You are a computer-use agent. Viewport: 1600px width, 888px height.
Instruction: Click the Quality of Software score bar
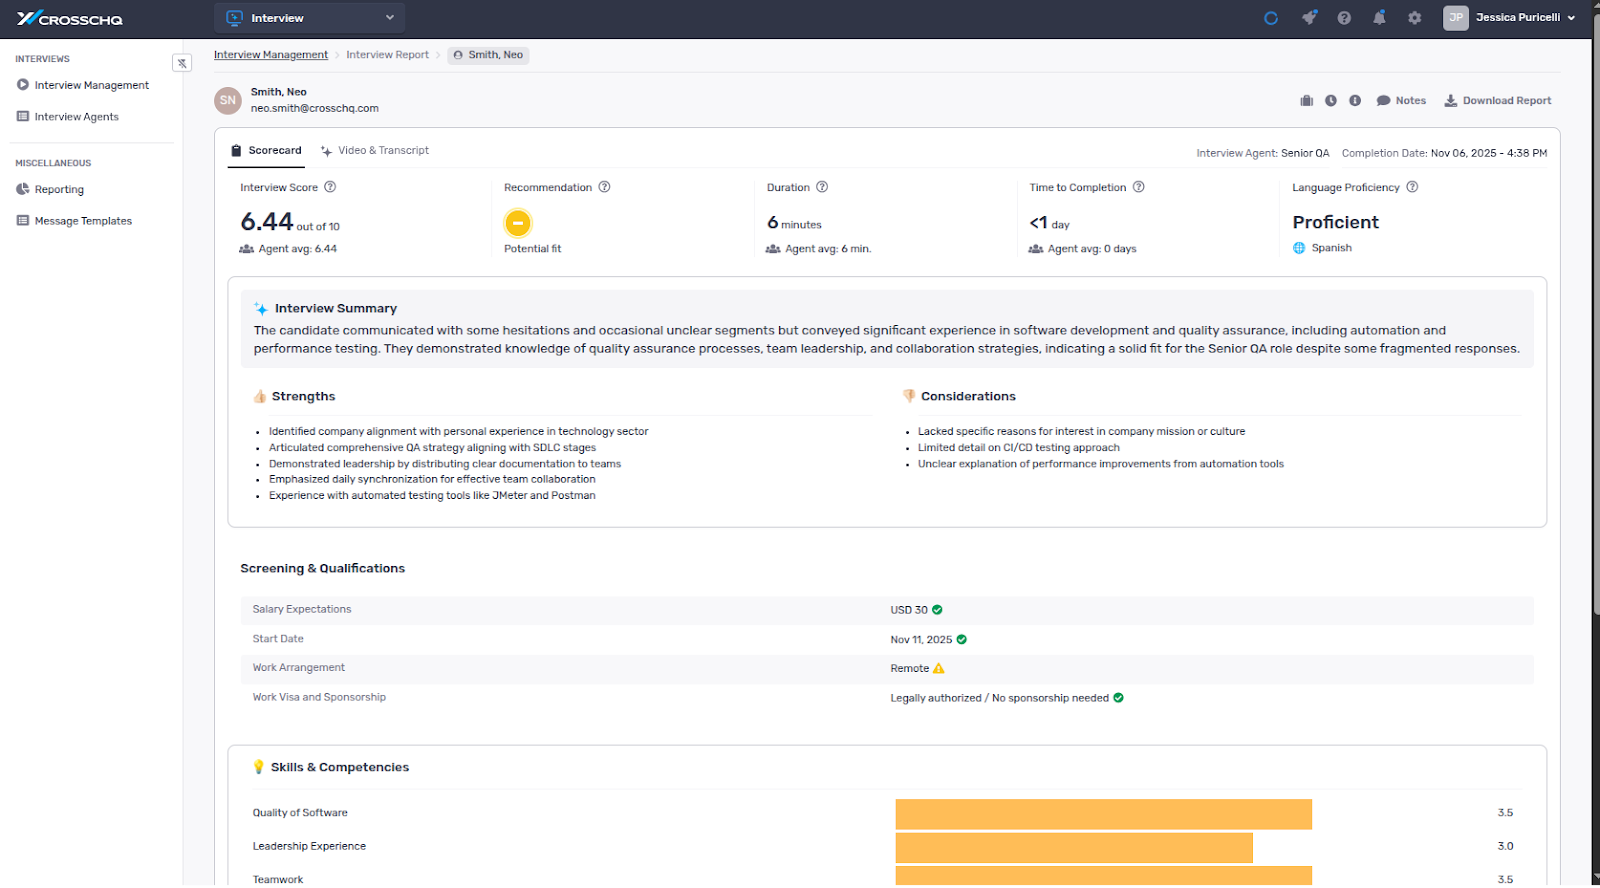tap(1103, 814)
